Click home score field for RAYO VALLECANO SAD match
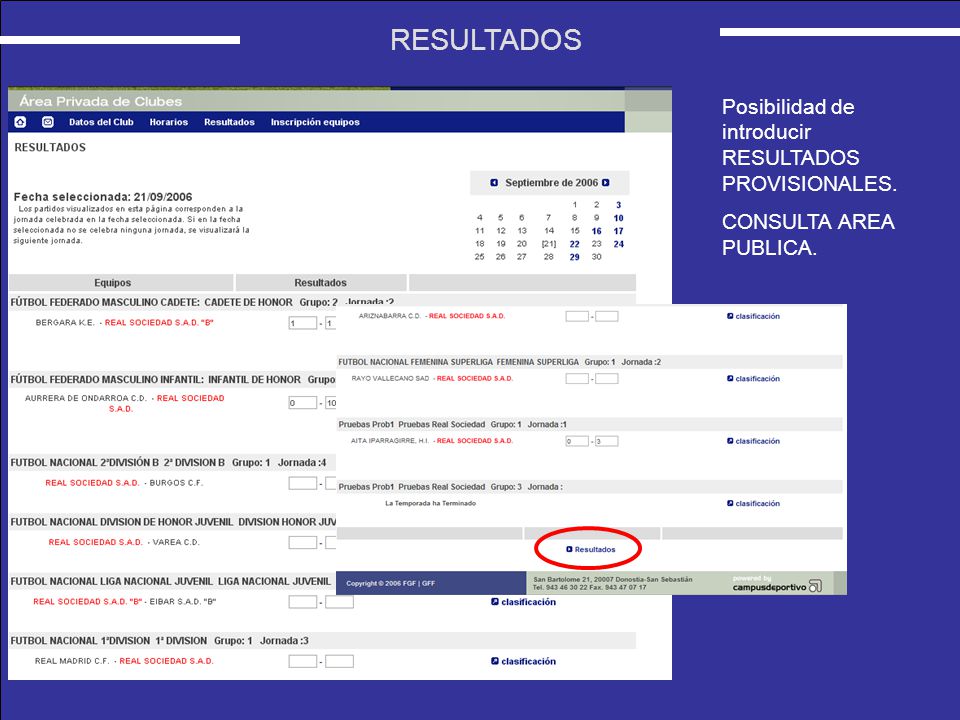960x720 pixels. (577, 379)
